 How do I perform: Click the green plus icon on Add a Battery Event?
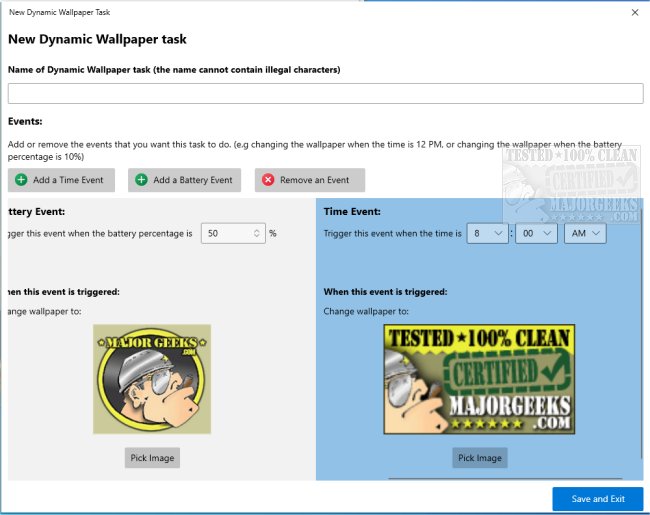click(x=141, y=180)
